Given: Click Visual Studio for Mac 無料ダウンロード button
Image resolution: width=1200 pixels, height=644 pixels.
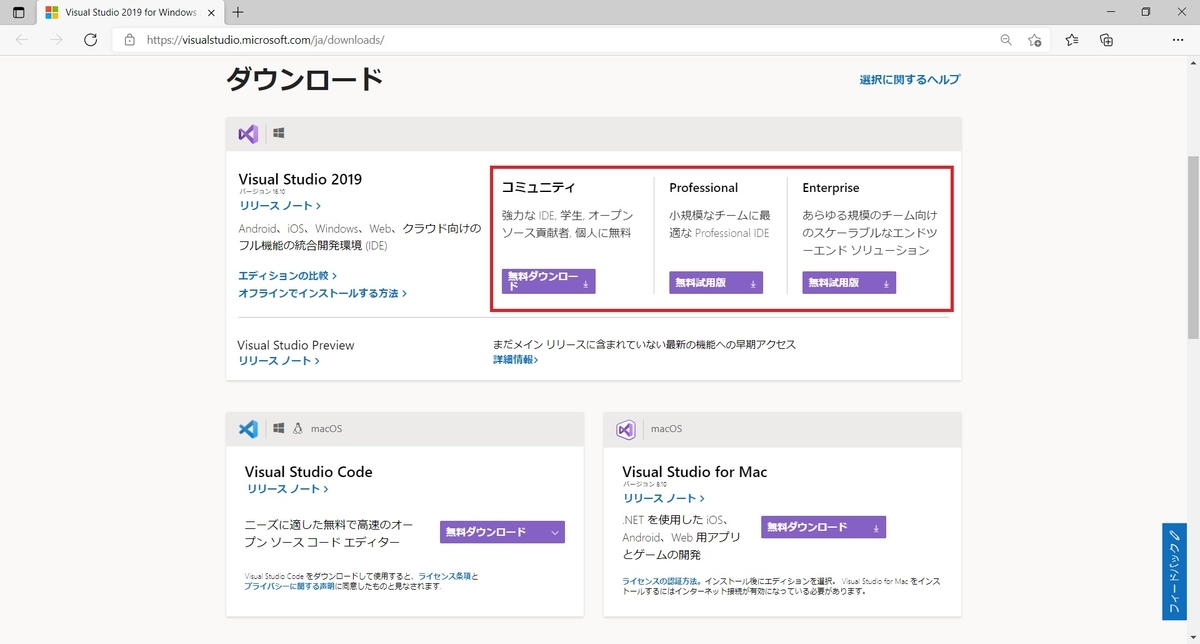Looking at the screenshot, I should 823,527.
